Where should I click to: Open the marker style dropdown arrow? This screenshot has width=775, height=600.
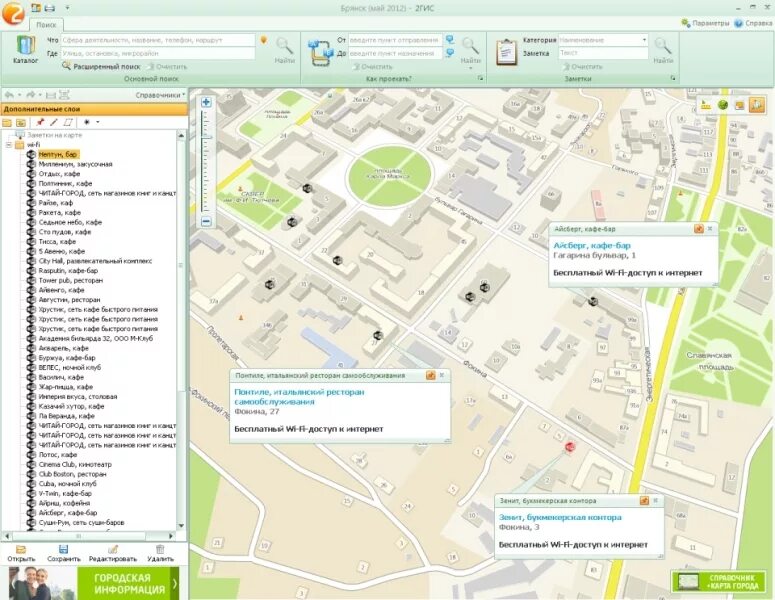click(97, 122)
